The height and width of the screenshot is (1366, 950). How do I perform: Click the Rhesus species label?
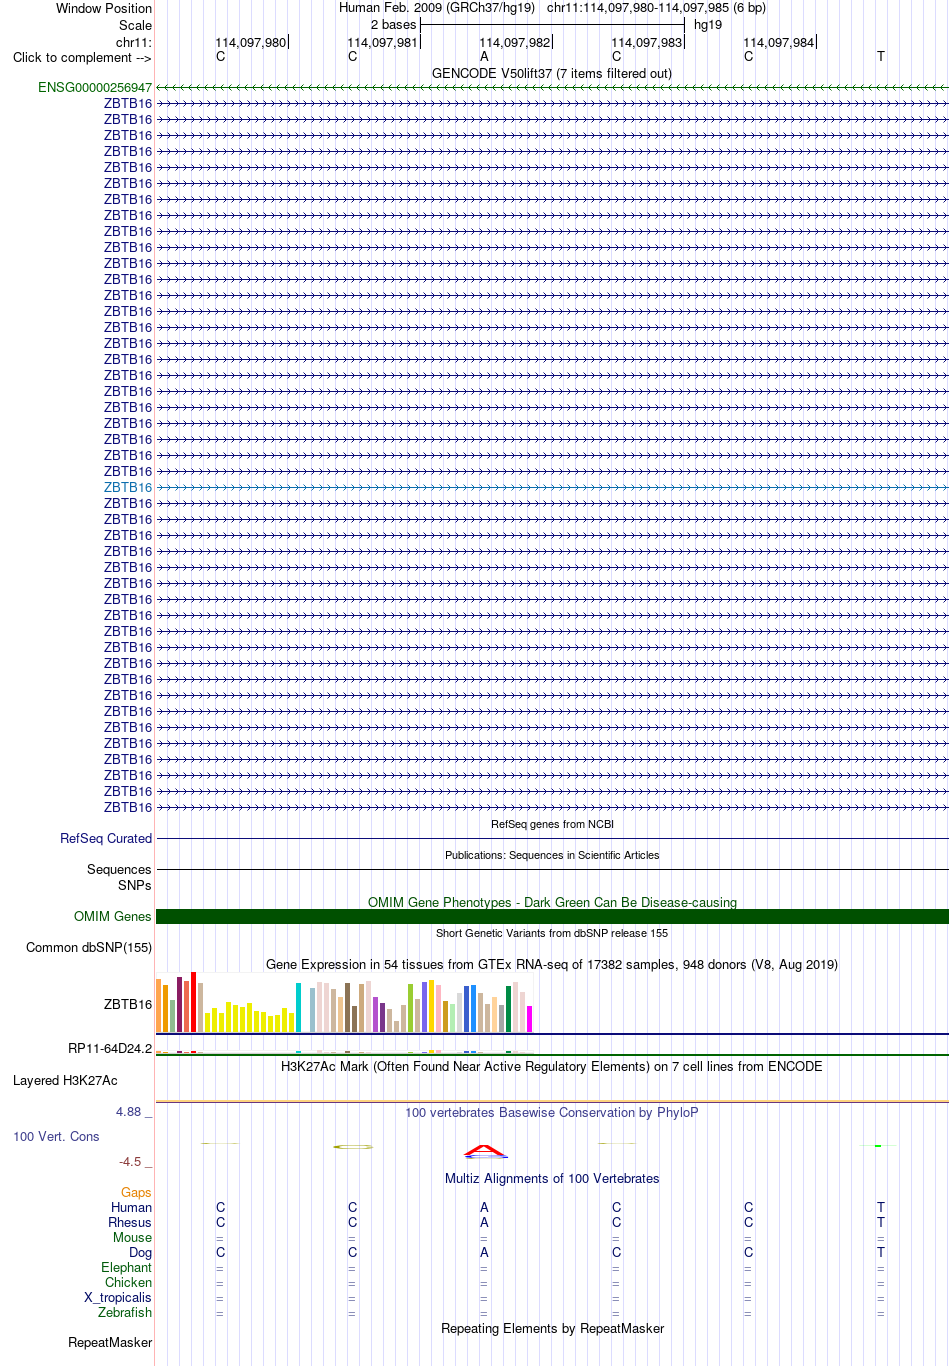point(130,1223)
